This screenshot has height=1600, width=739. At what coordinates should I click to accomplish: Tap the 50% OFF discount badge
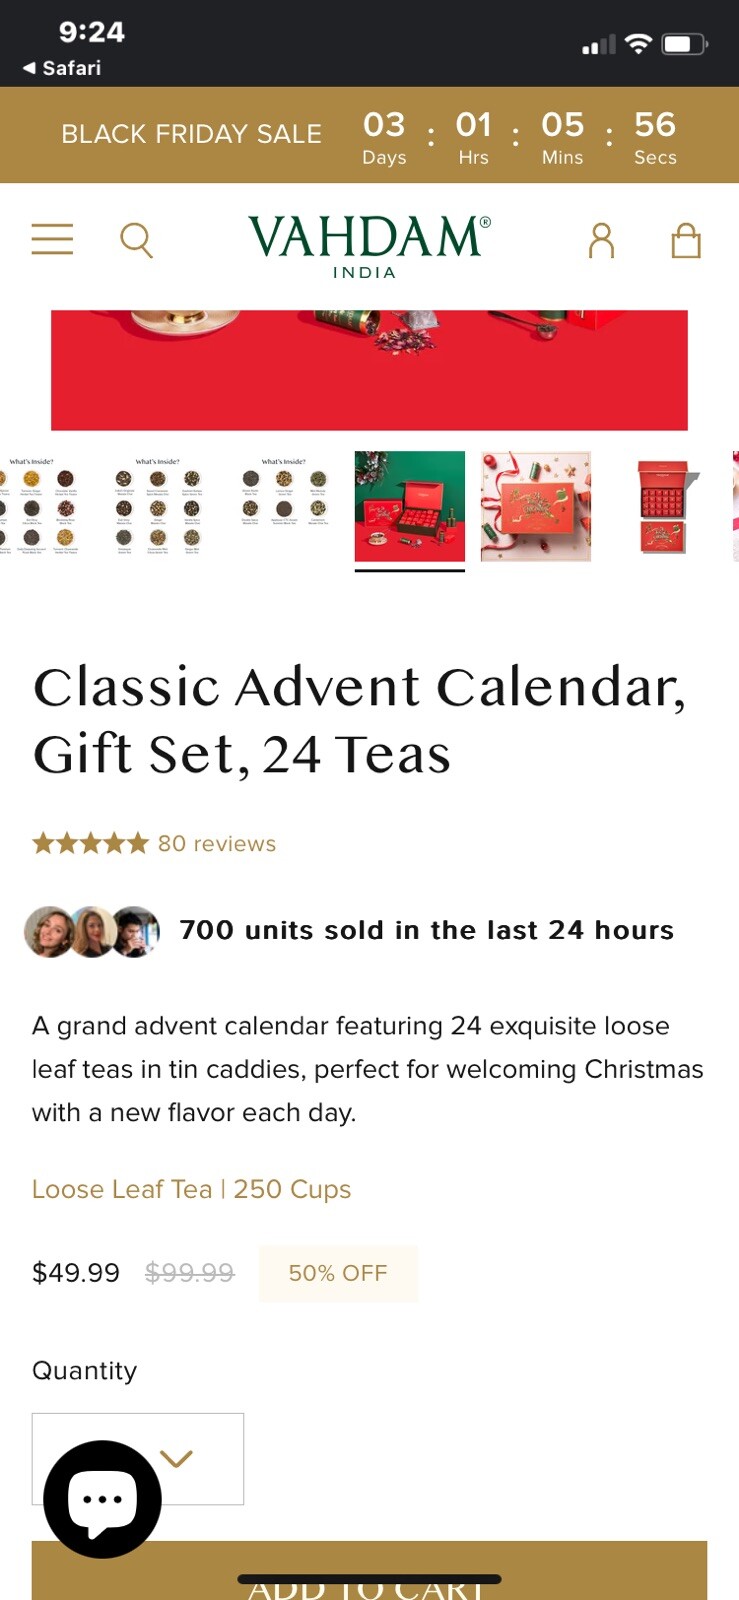[338, 1273]
